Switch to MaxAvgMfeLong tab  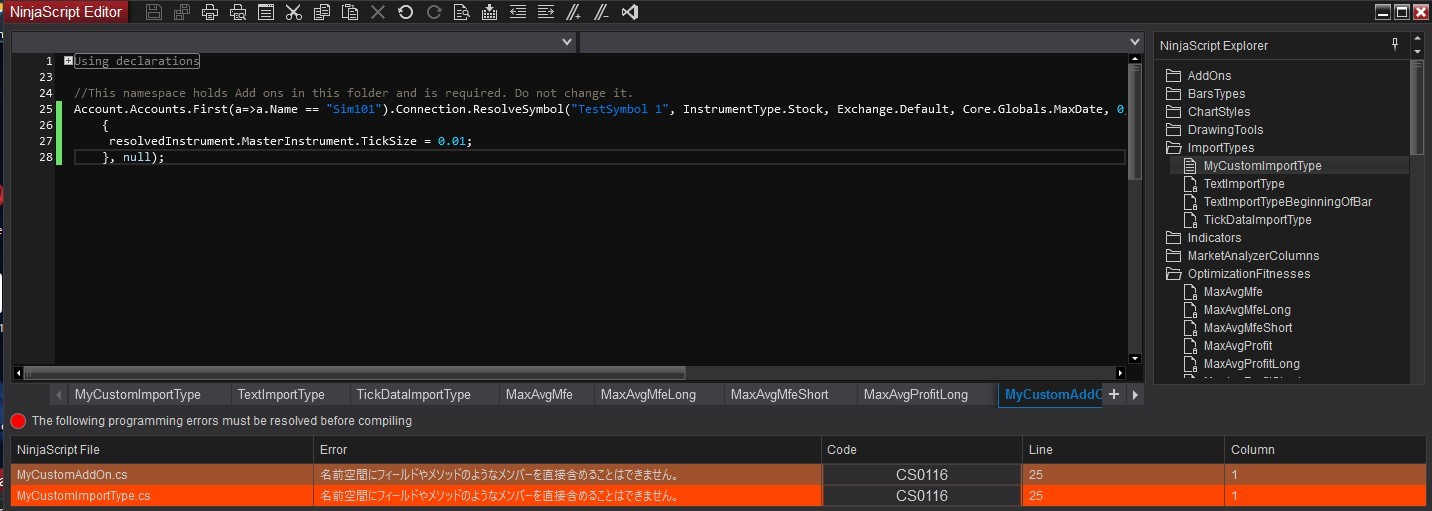pos(648,395)
